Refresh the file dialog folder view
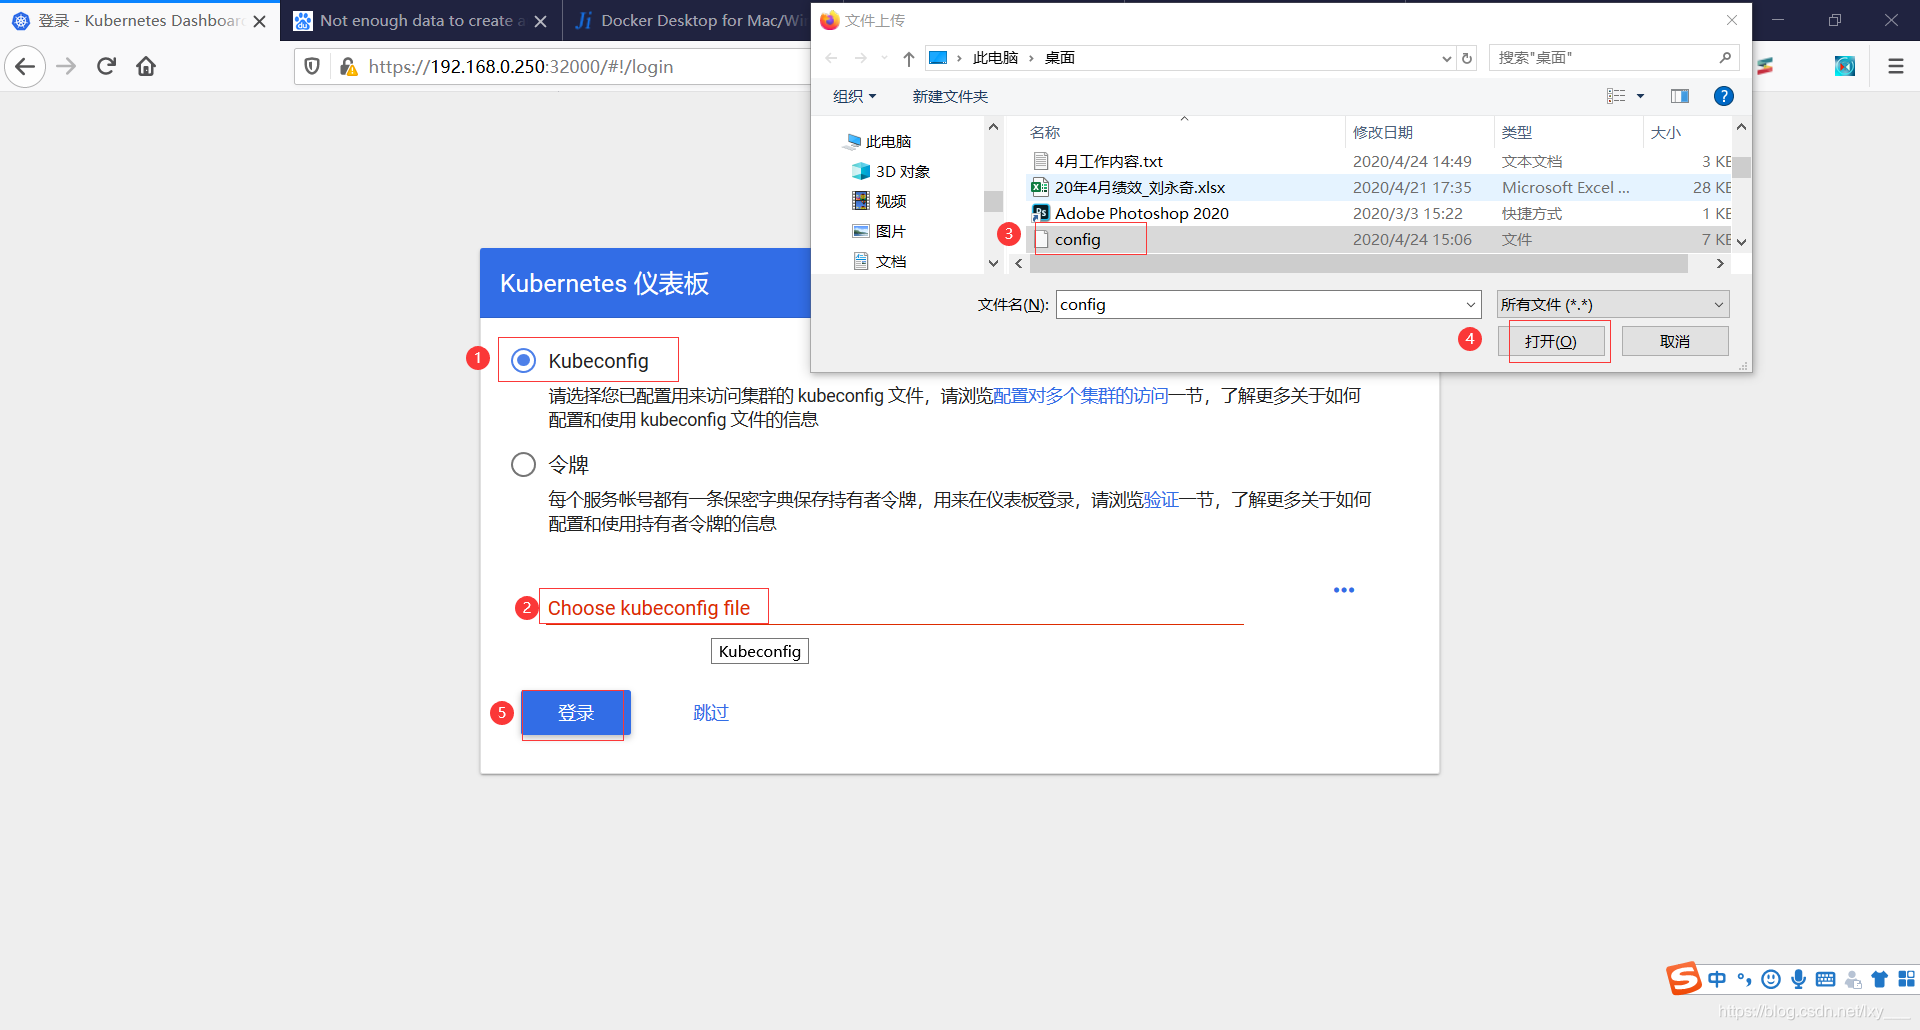 click(x=1467, y=58)
